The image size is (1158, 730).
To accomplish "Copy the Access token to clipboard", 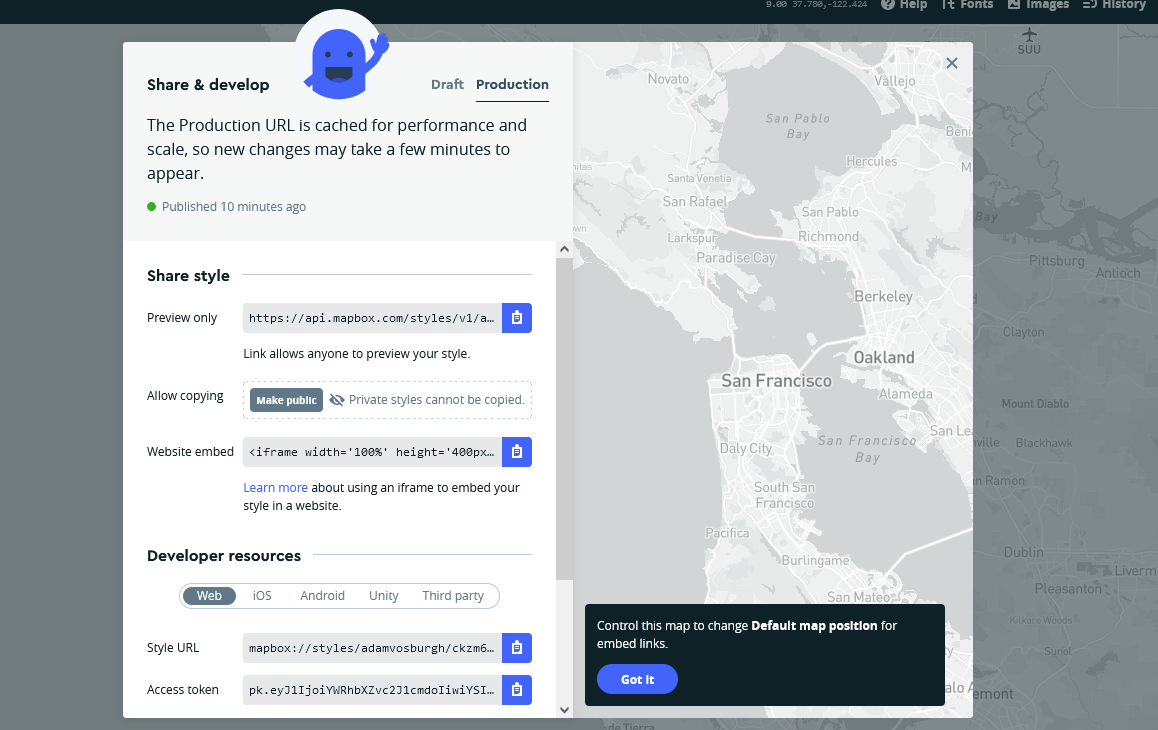I will (516, 690).
